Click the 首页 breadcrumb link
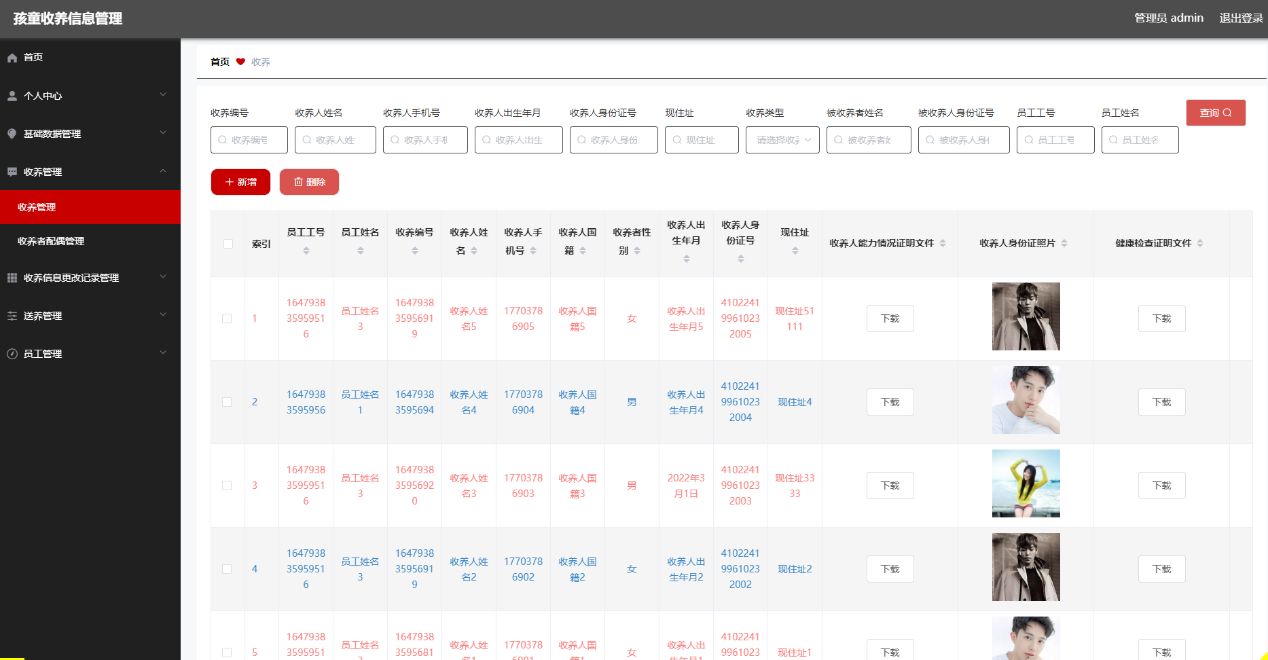1268x660 pixels. pyautogui.click(x=220, y=62)
